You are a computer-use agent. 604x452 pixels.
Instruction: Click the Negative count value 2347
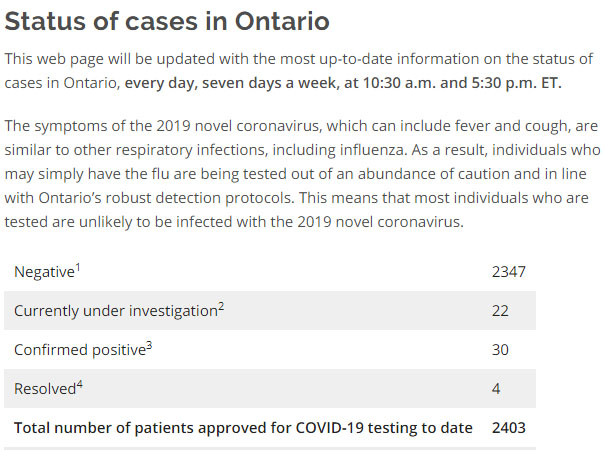[x=508, y=272]
